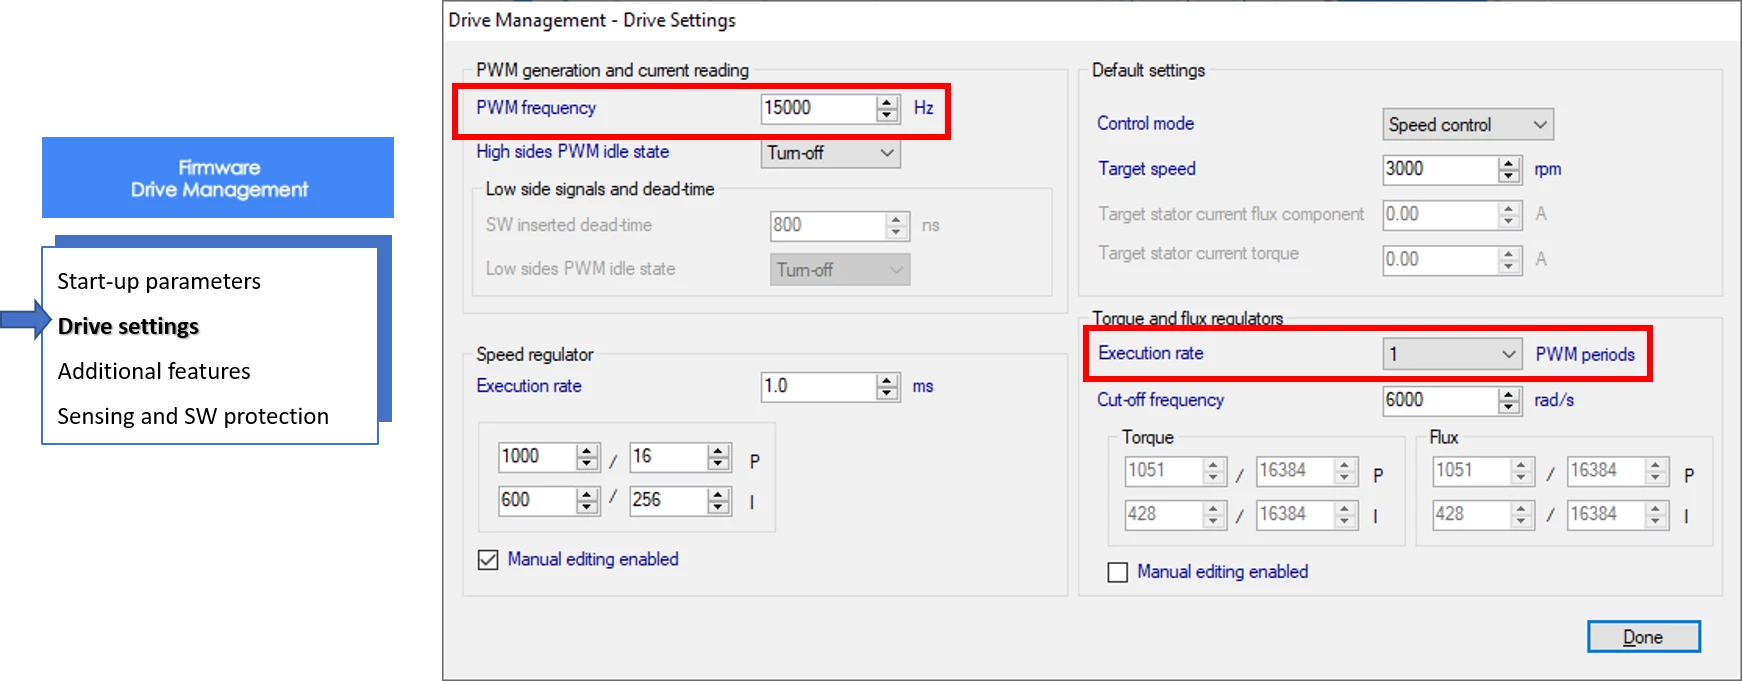Enable torque and flux Manual editing checkbox

pyautogui.click(x=1118, y=572)
